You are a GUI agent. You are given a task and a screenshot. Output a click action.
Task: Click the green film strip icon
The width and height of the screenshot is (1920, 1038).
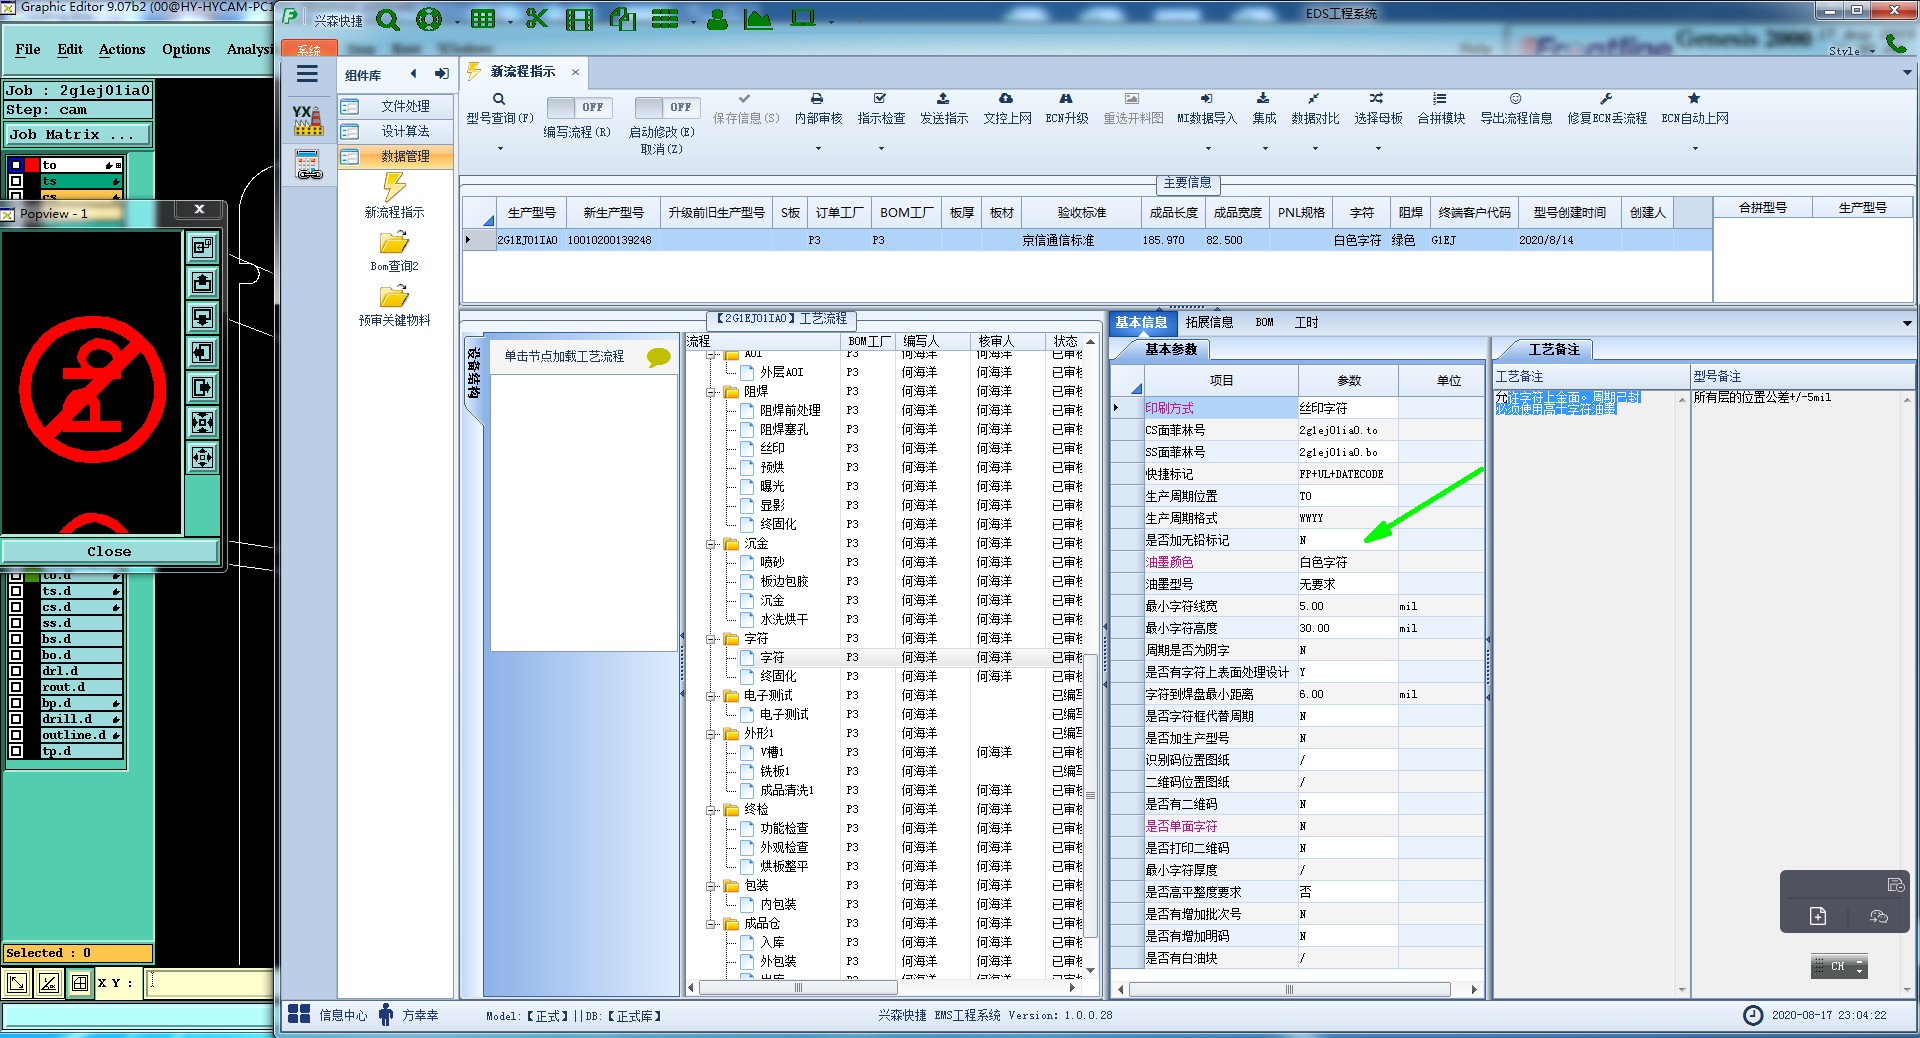tap(579, 19)
